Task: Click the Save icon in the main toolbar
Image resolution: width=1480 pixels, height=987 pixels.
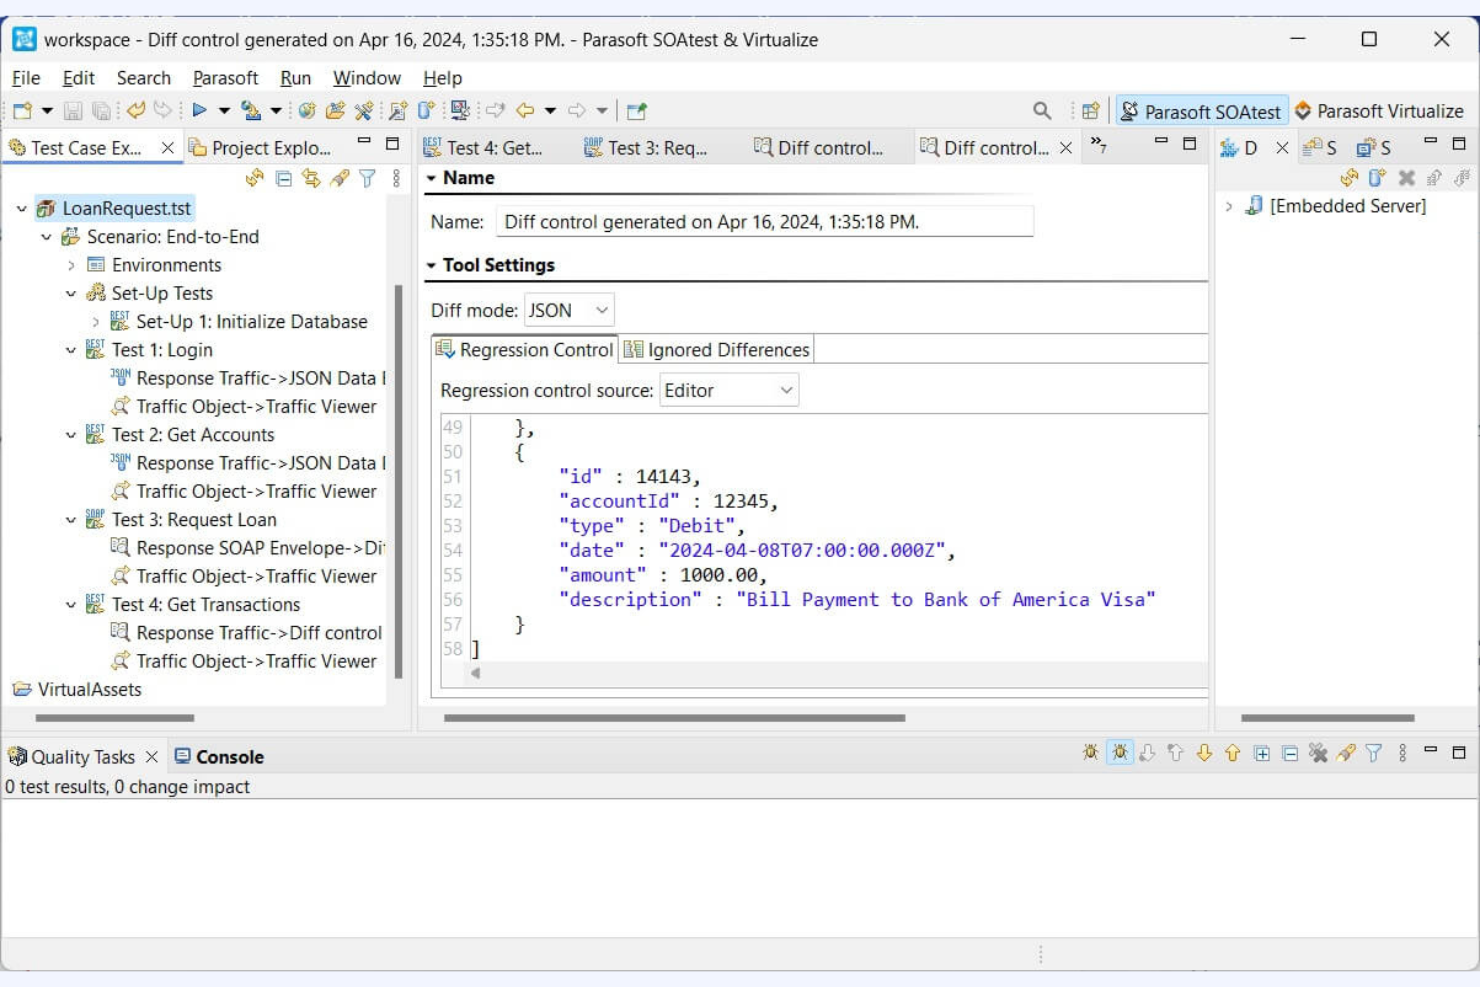Action: (x=72, y=111)
